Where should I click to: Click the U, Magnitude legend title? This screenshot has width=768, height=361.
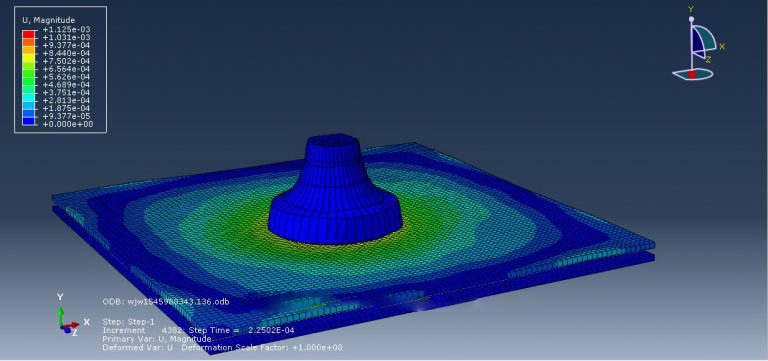coord(49,20)
